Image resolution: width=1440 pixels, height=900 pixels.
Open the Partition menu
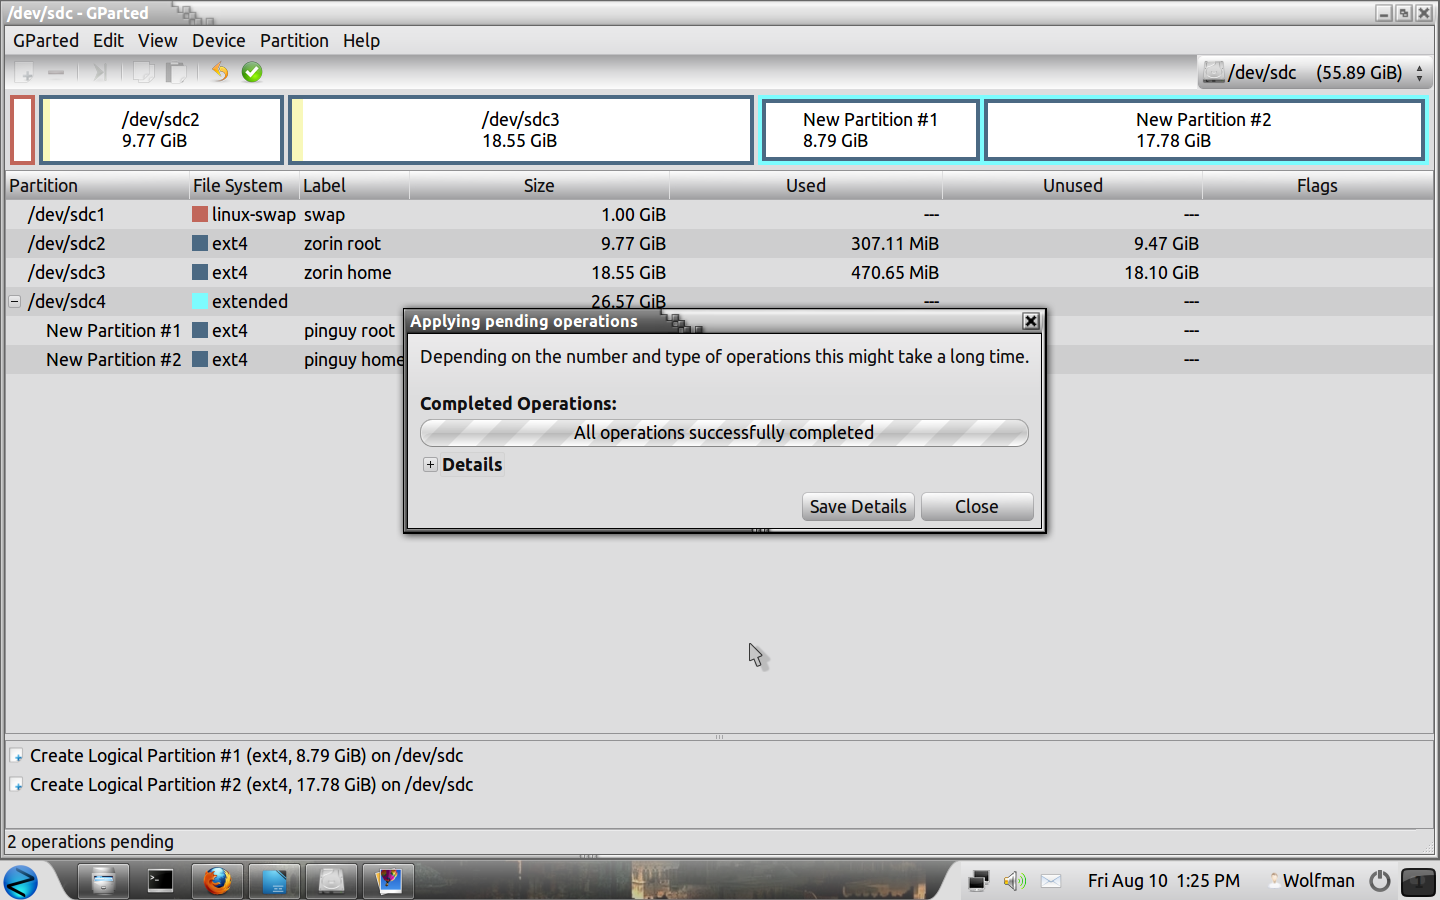tap(294, 41)
